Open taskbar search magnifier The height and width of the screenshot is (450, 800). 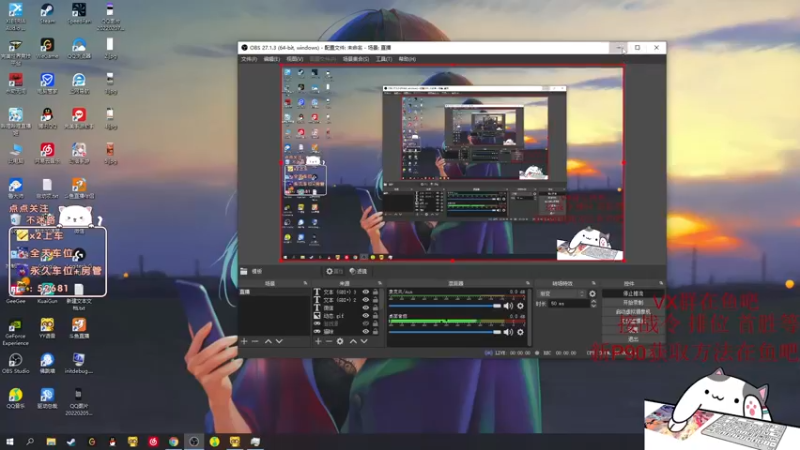(30, 442)
